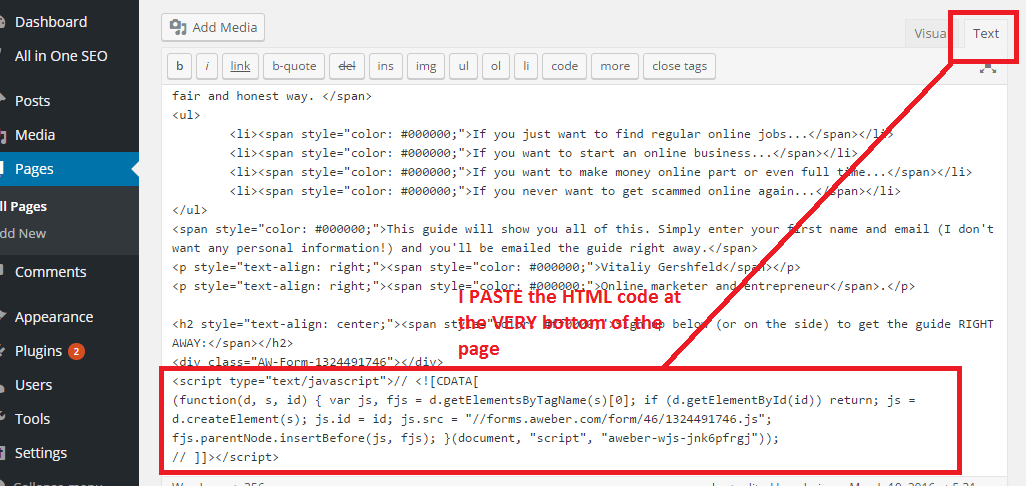1026x486 pixels.
Task: Toggle distraction-free fullscreen writing icon
Action: coord(987,67)
